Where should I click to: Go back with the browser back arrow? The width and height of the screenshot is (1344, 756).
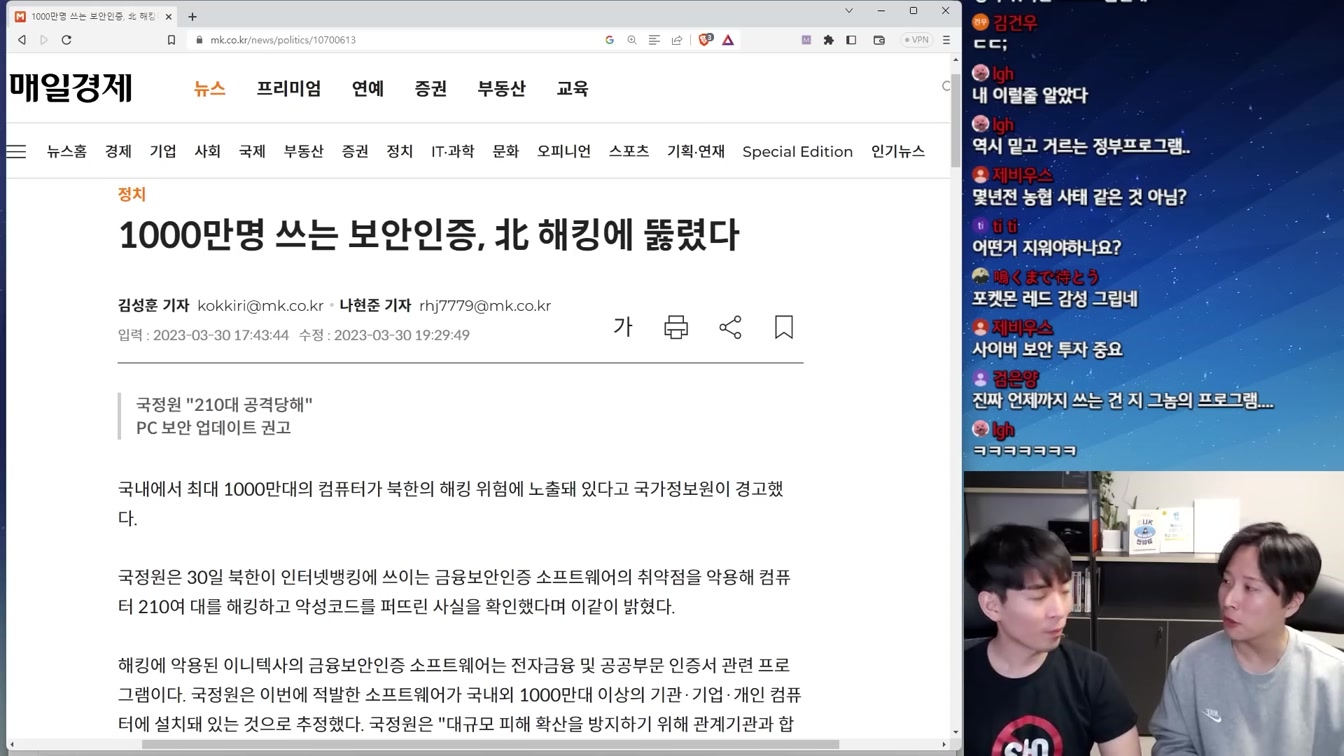tap(22, 40)
